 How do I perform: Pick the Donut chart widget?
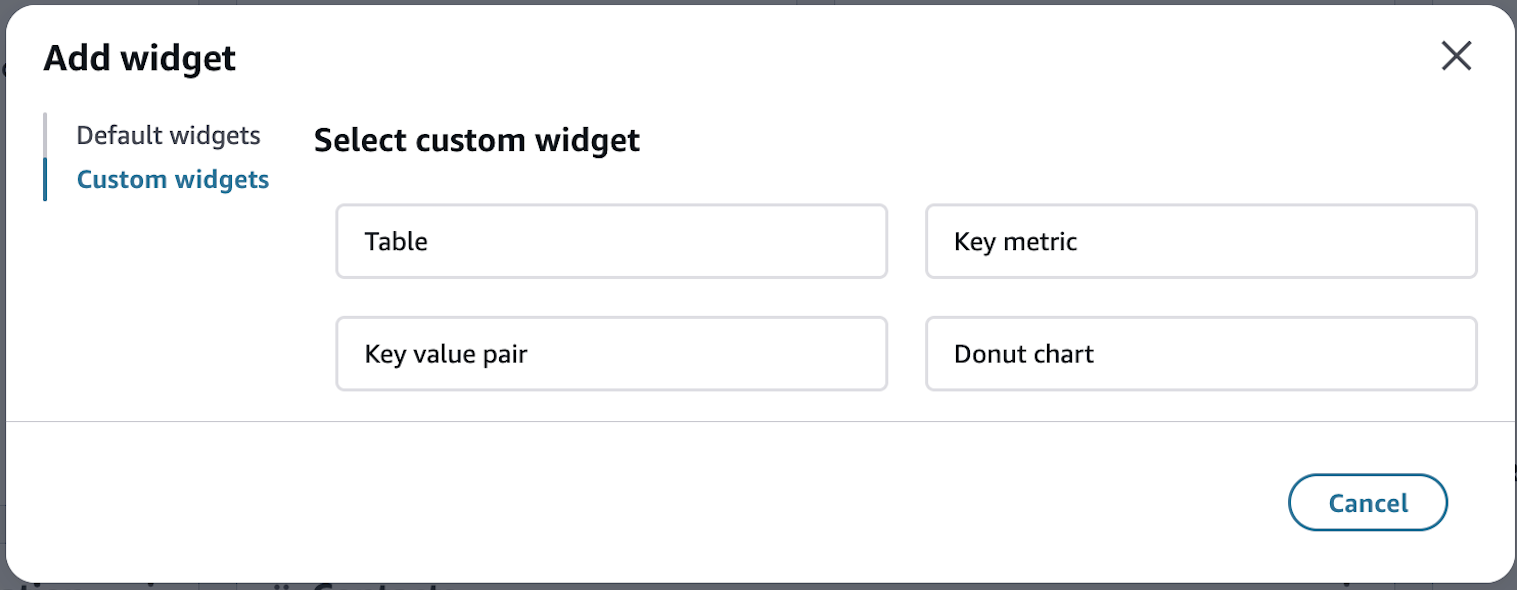point(1200,353)
